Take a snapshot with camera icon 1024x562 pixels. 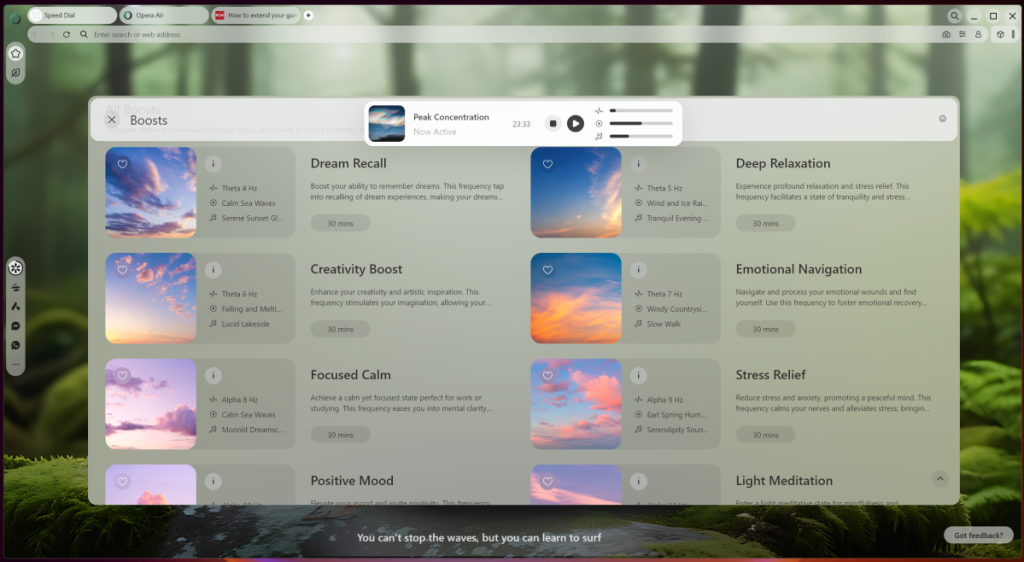coord(946,35)
